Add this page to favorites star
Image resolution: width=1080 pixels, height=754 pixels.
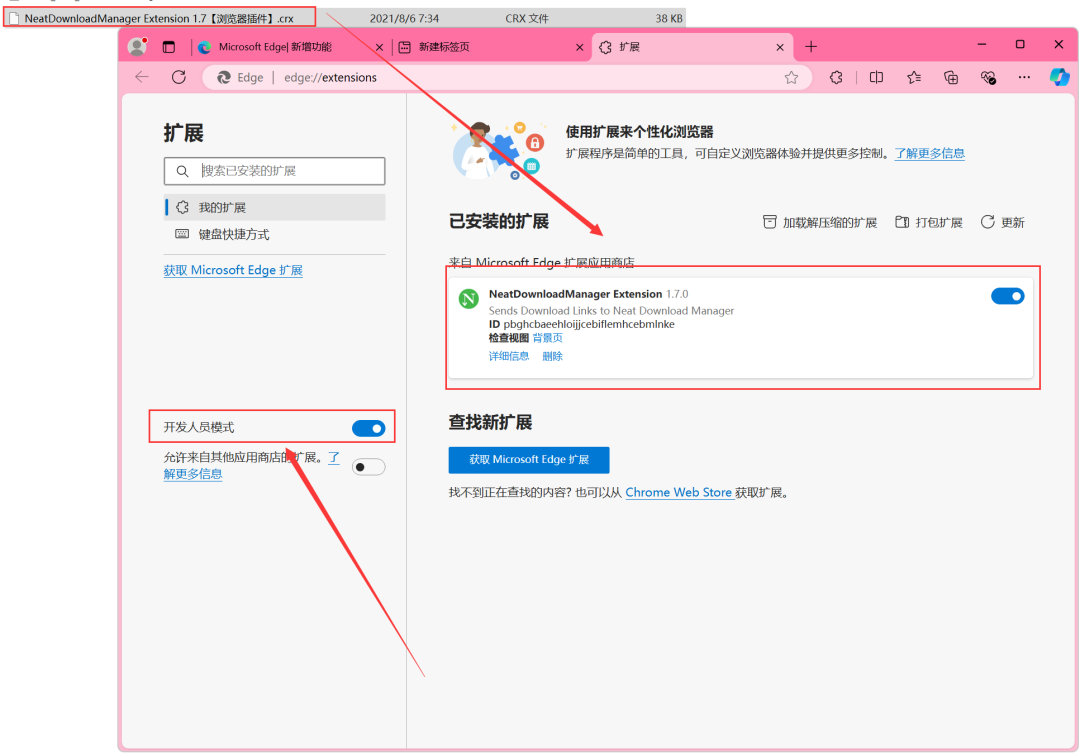coord(791,77)
